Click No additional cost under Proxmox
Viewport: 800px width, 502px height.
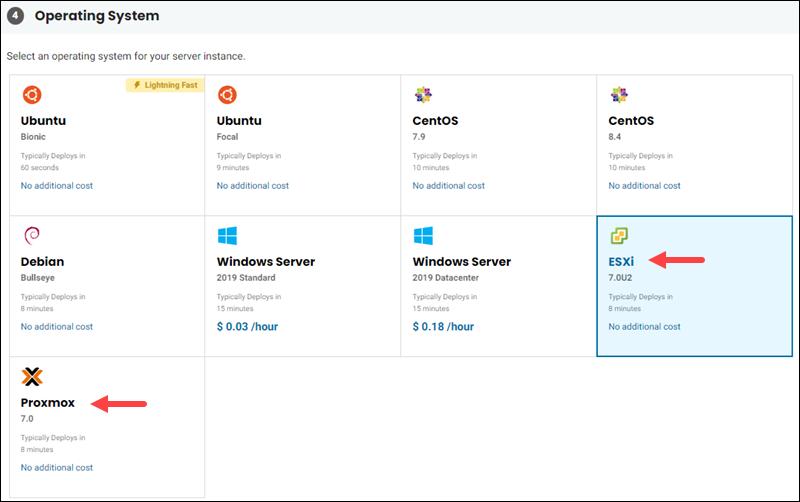pyautogui.click(x=57, y=468)
